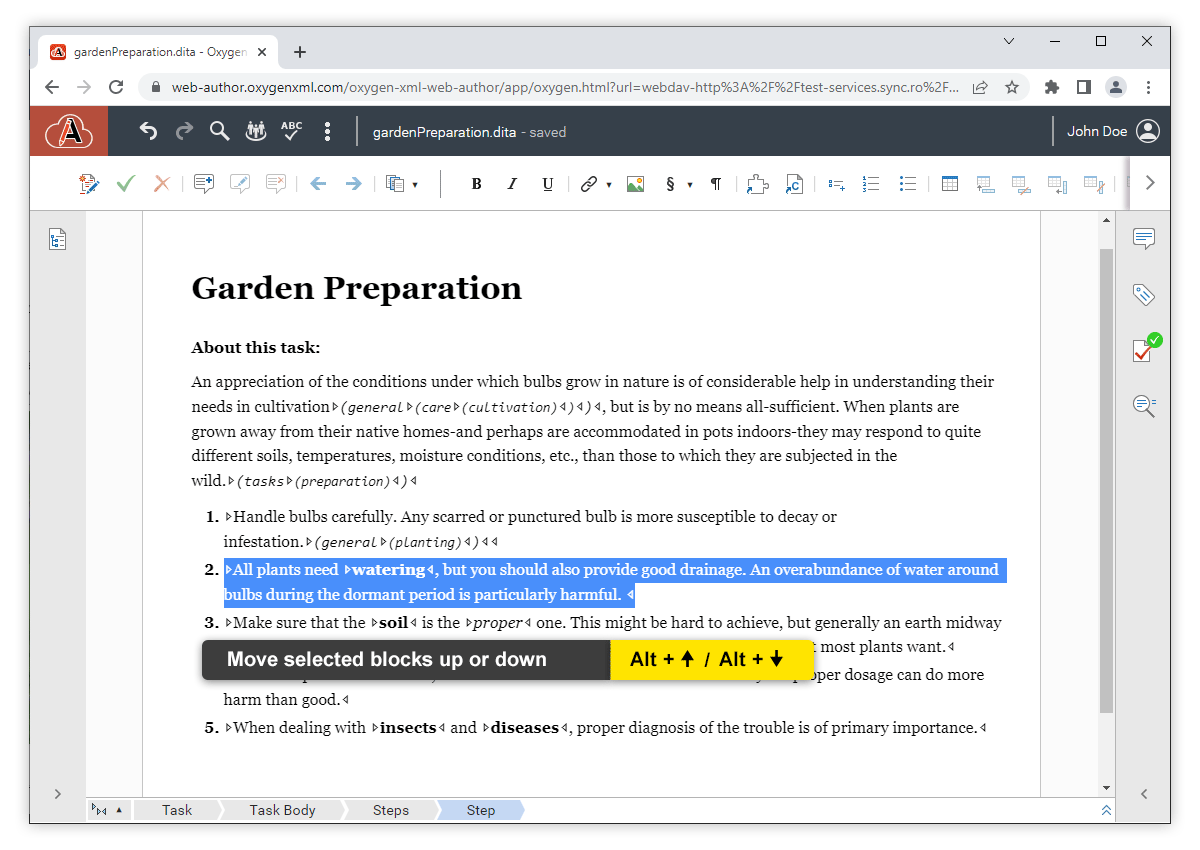
Task: Click the Step breadcrumb item
Action: 480,810
